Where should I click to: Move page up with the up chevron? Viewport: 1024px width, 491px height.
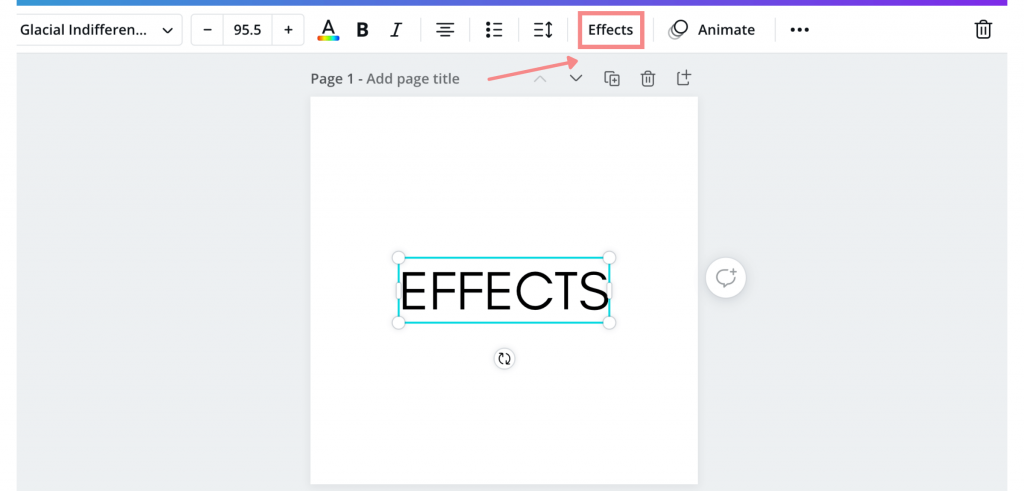coord(540,79)
